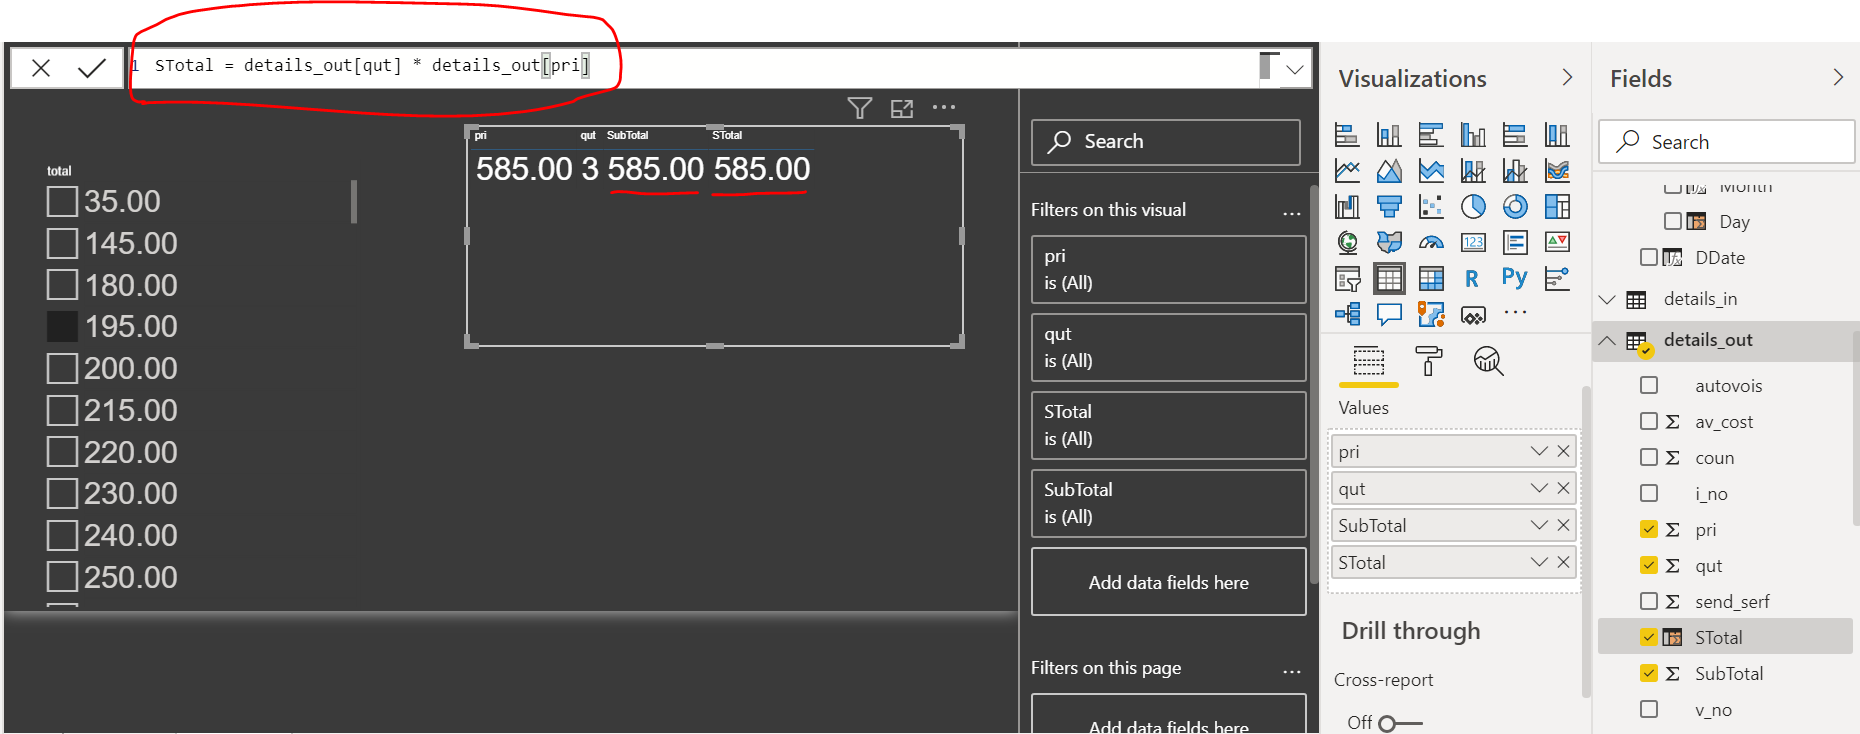Screen dimensions: 1860x734
Task: Open the visual's filter icon in the header
Action: (860, 108)
